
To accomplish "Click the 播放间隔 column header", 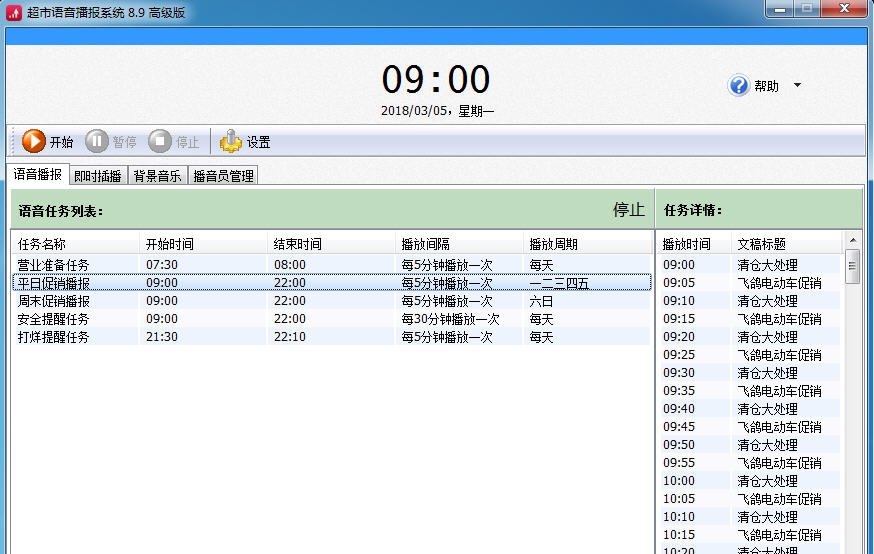I will point(426,244).
